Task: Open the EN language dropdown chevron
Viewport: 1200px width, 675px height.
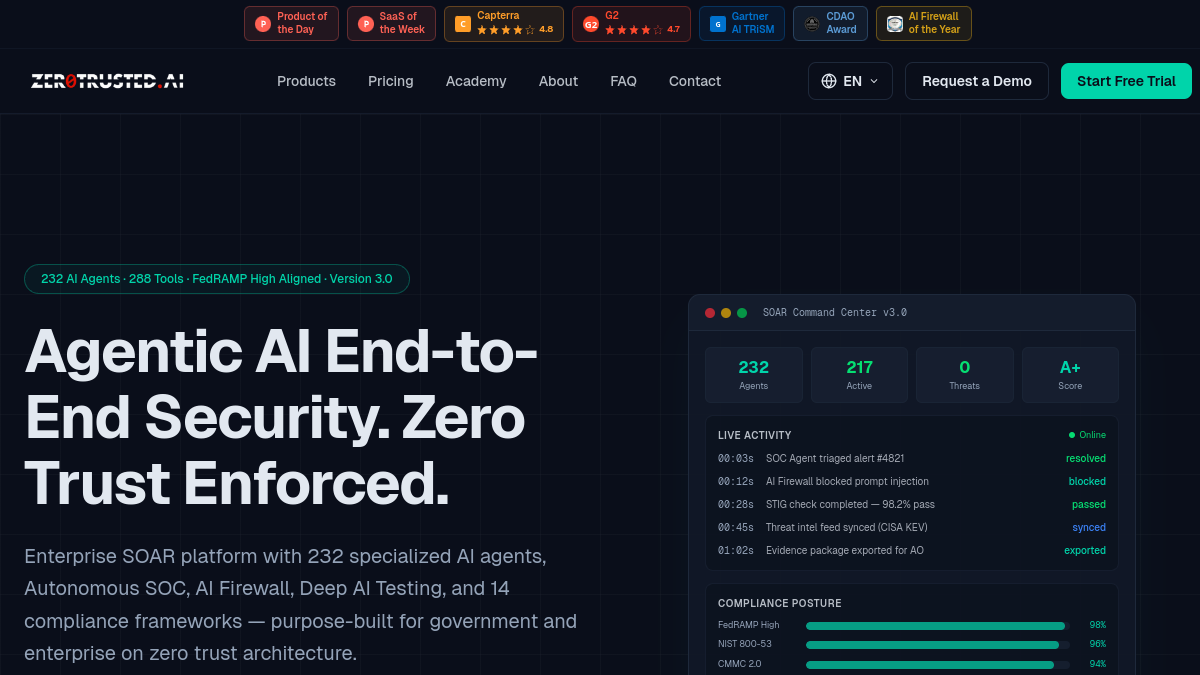Action: coord(874,81)
